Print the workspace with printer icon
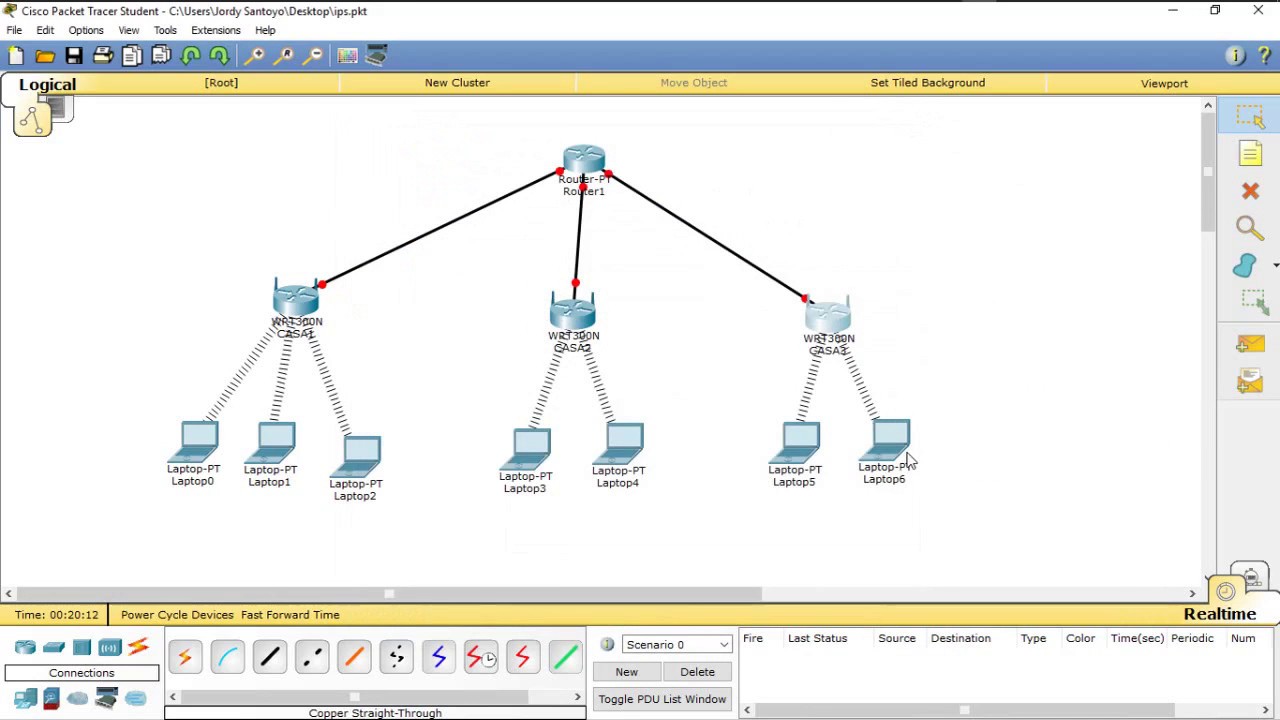Screen dimensions: 1280x720 click(103, 56)
